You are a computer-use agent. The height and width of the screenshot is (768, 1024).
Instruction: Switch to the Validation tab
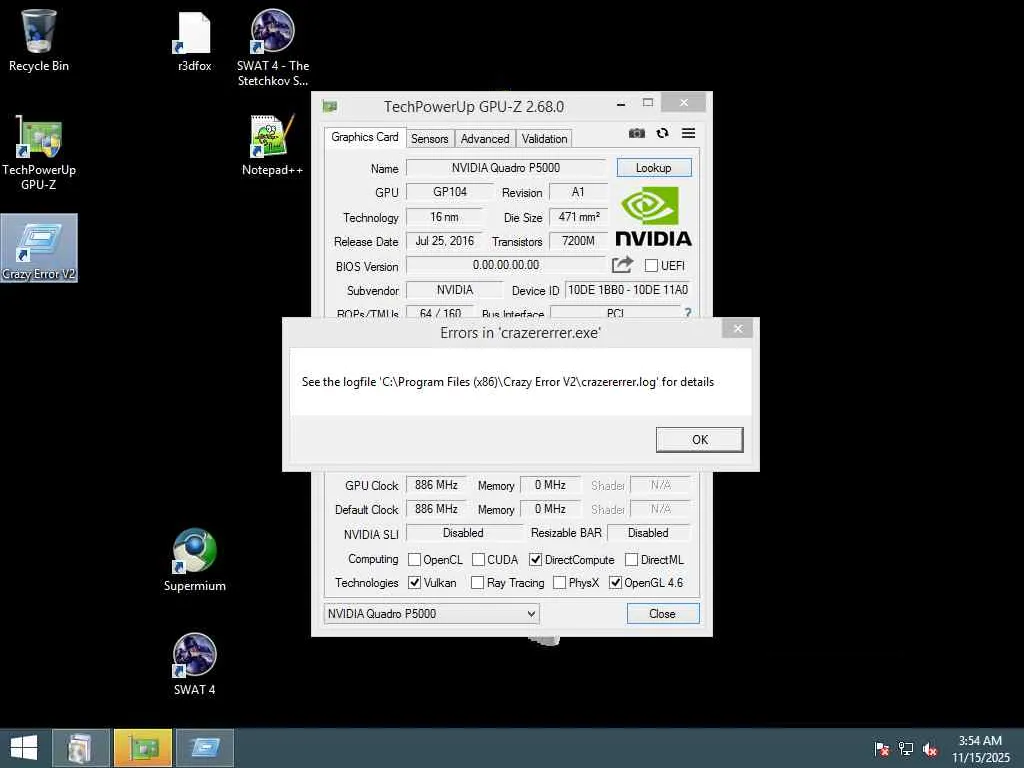[x=544, y=138]
